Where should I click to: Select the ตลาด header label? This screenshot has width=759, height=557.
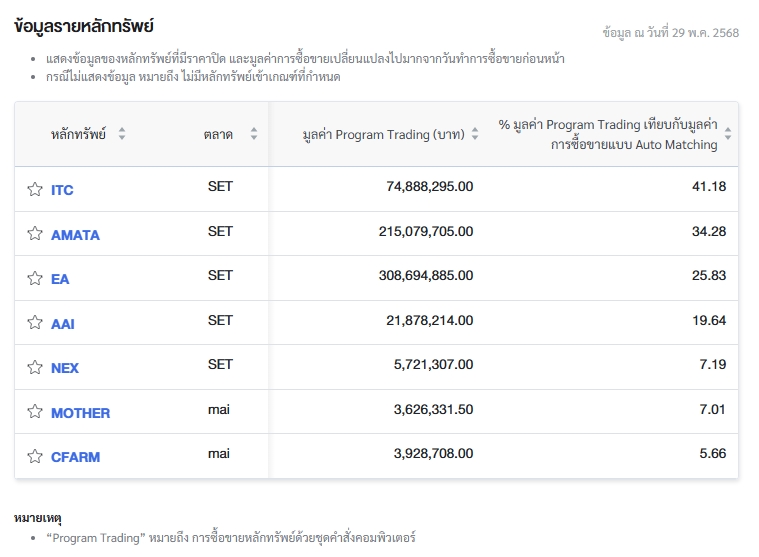218,134
